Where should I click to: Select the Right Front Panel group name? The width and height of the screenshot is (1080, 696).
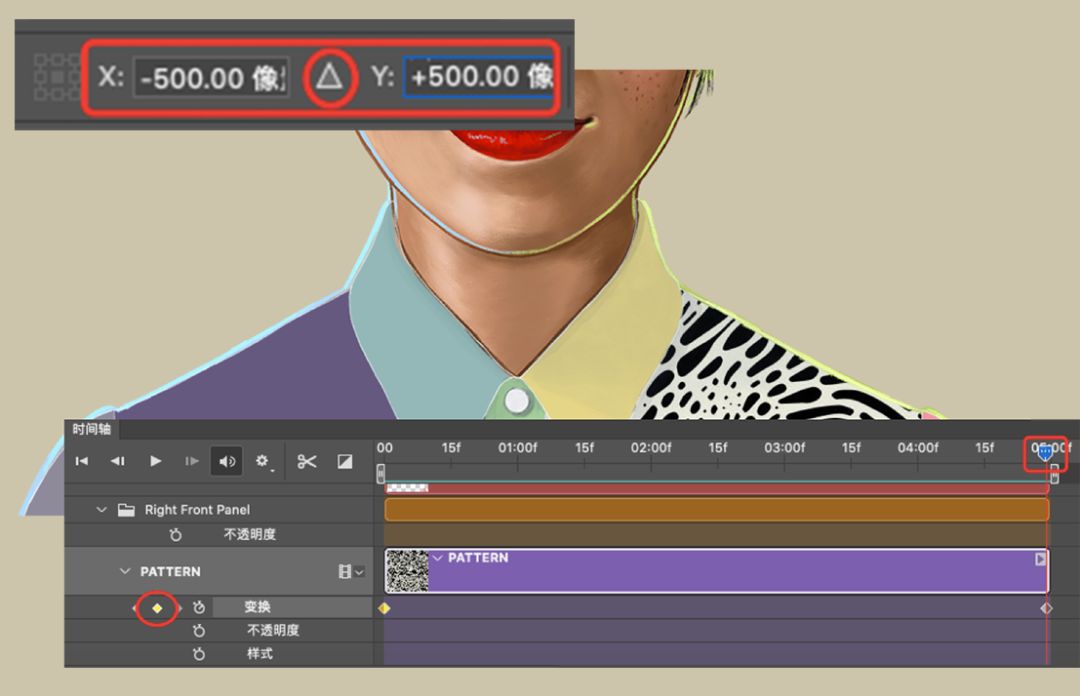pyautogui.click(x=197, y=510)
